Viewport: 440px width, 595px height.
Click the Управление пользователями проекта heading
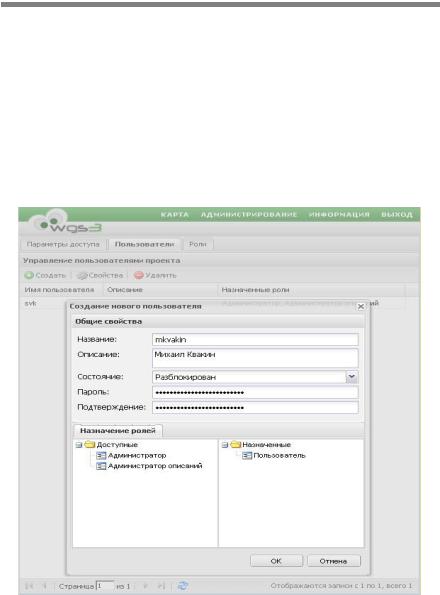102,261
